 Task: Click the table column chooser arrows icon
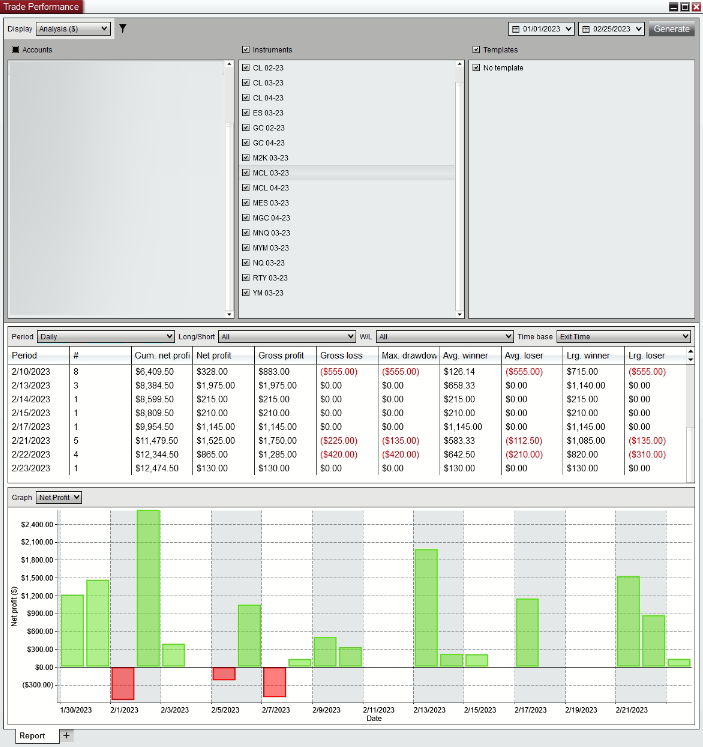pos(690,355)
